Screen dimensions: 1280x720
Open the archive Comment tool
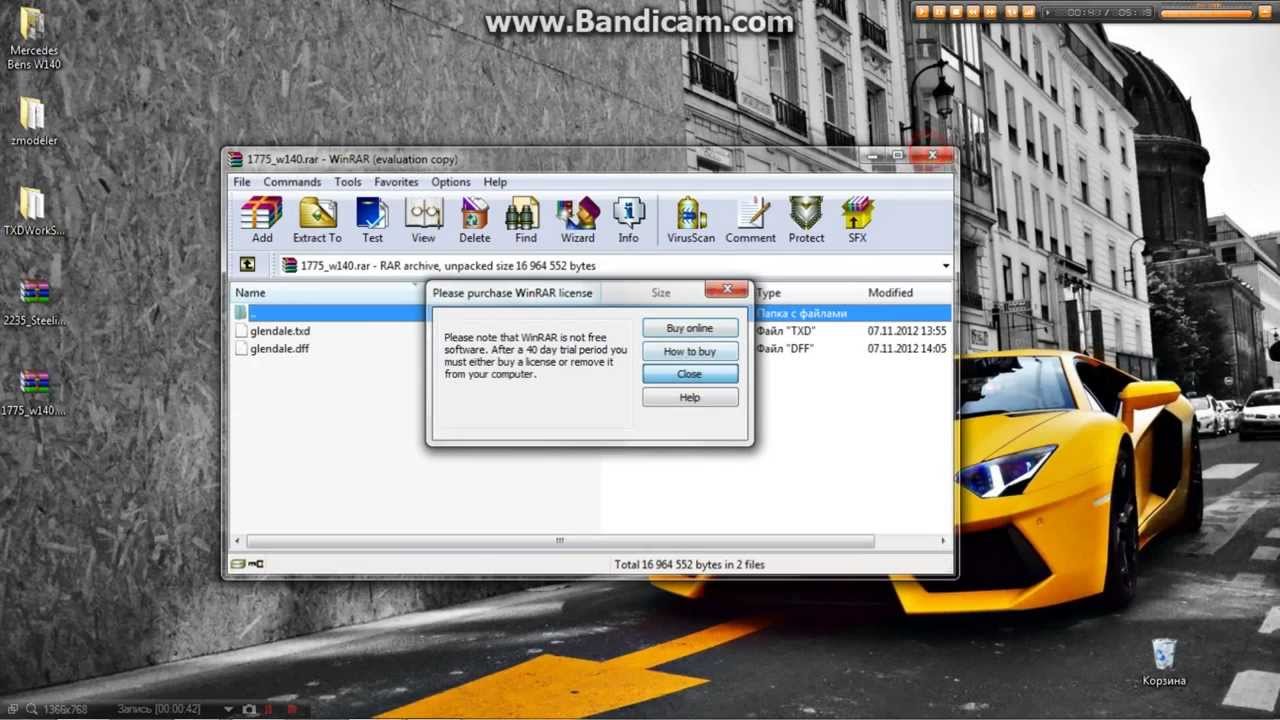coord(751,220)
